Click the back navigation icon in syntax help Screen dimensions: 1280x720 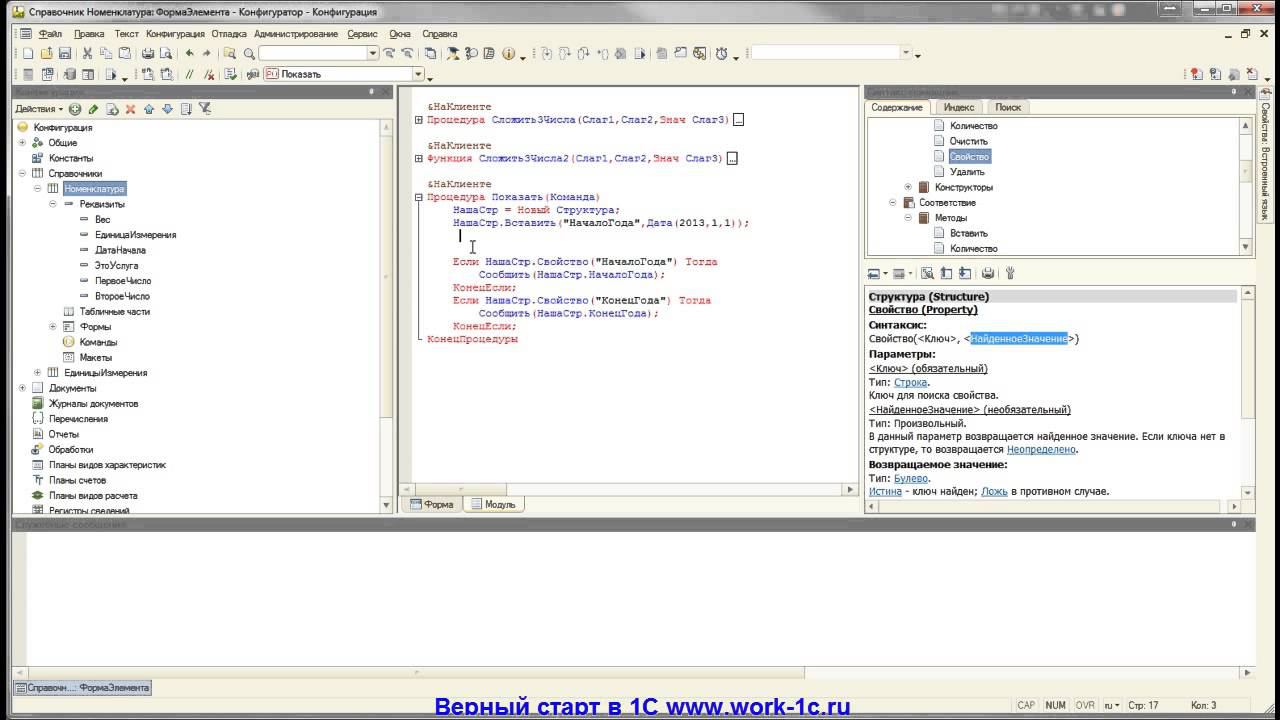coord(873,273)
